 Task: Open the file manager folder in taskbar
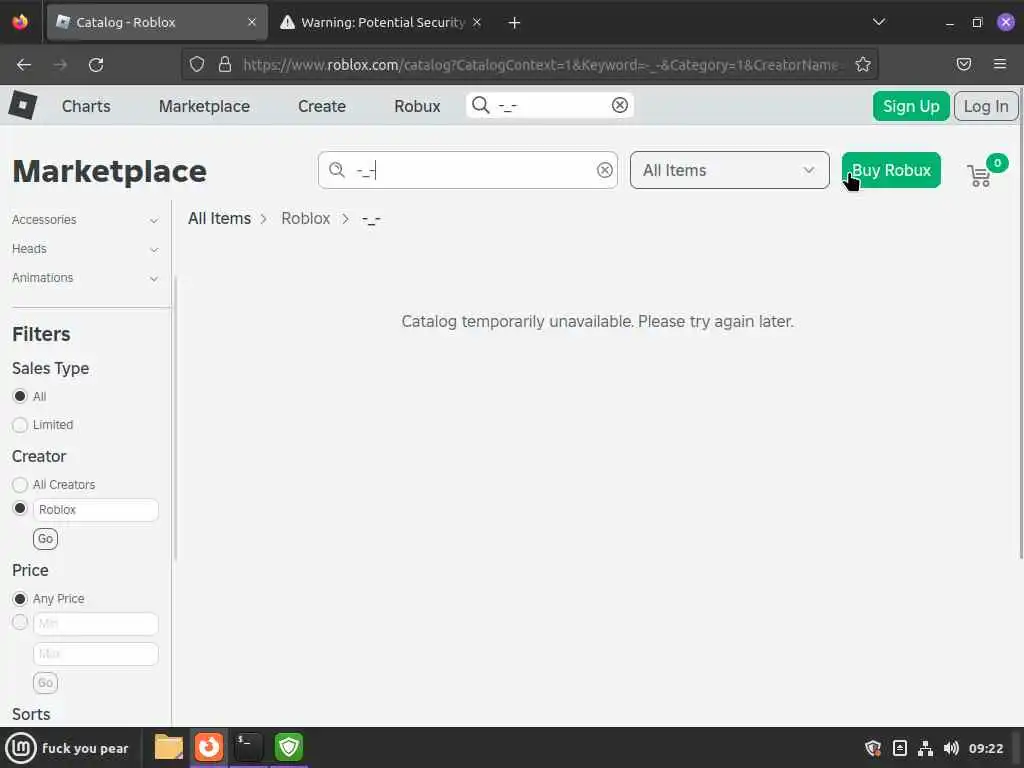click(x=168, y=747)
